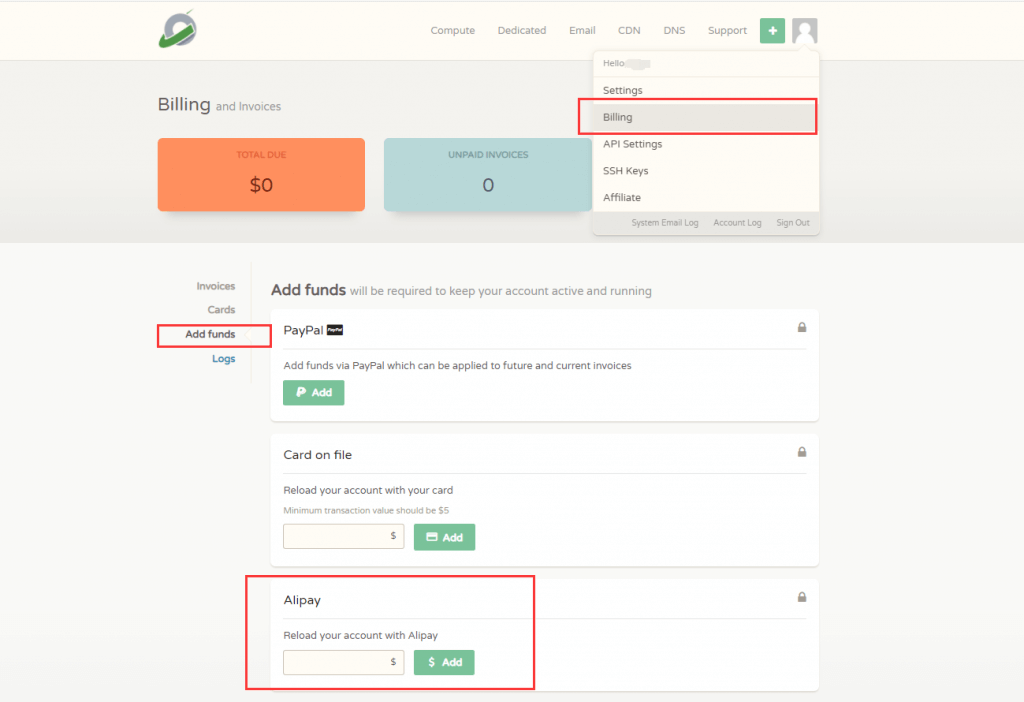This screenshot has height=702, width=1024.
Task: Click the 'Billing and Invoices' page heading
Action: (x=219, y=105)
